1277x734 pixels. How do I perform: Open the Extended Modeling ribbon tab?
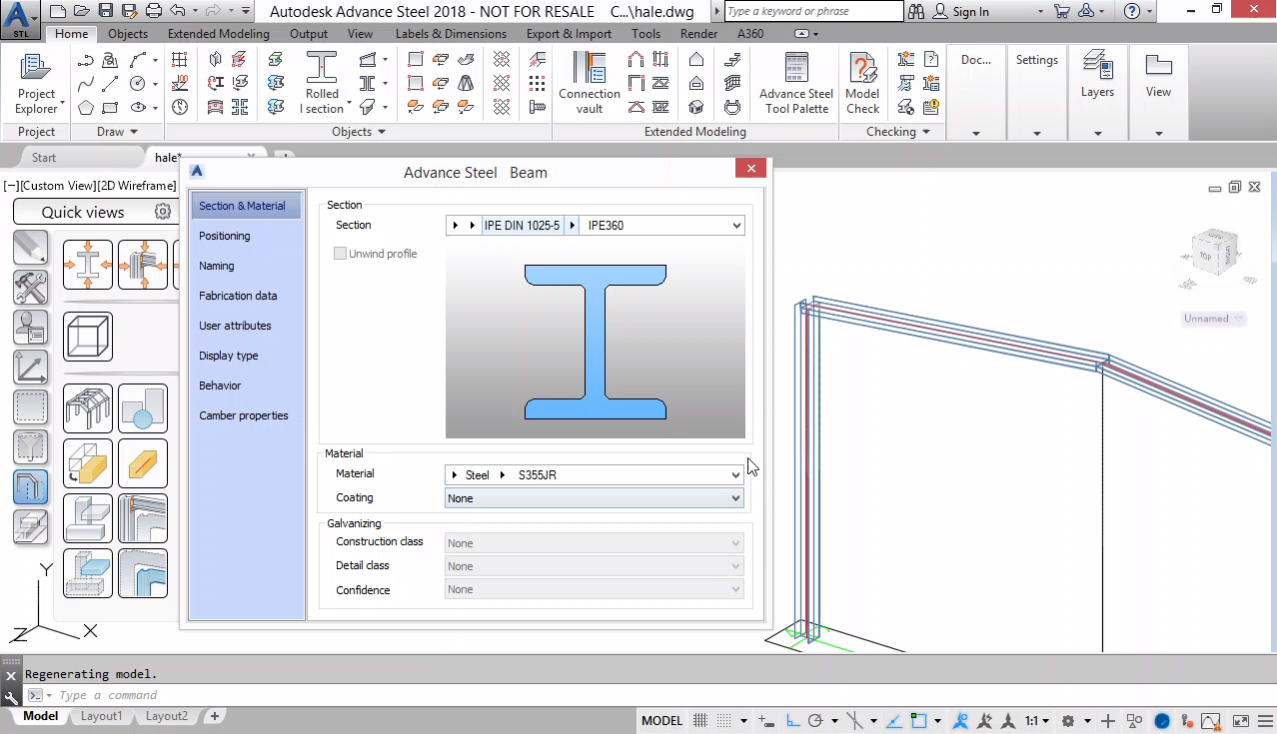[218, 33]
